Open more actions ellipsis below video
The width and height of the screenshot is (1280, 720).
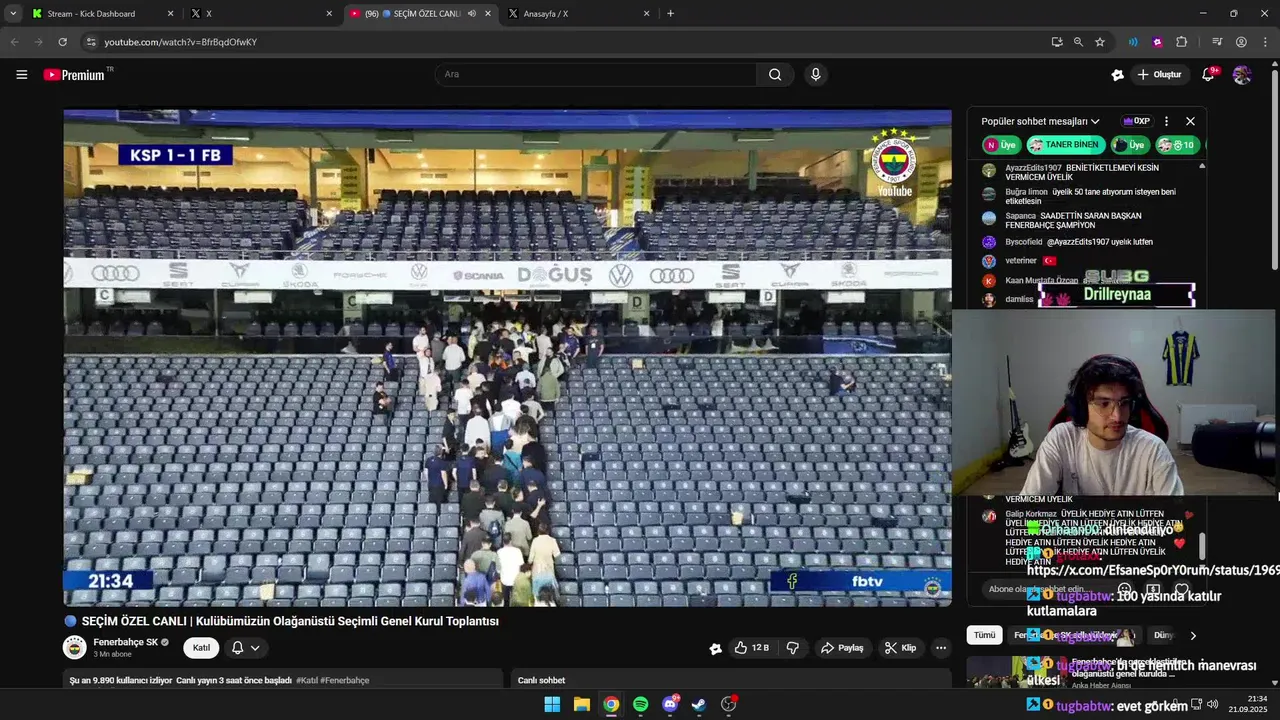(x=940, y=648)
